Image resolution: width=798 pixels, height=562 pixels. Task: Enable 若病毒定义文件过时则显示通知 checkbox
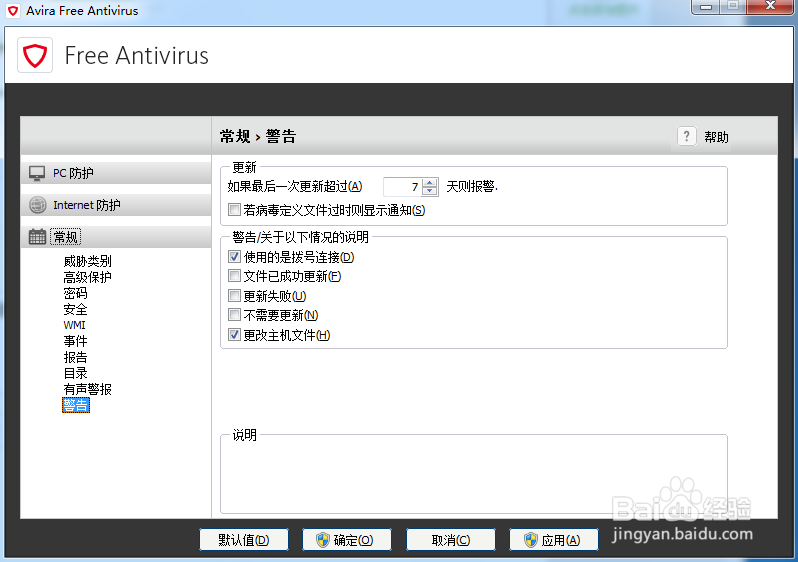(x=234, y=210)
